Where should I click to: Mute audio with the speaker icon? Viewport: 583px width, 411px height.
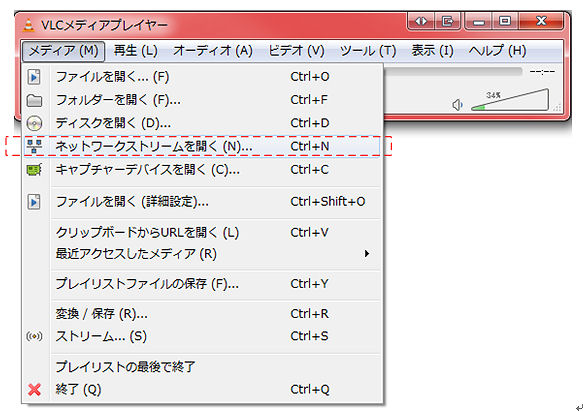click(x=457, y=105)
